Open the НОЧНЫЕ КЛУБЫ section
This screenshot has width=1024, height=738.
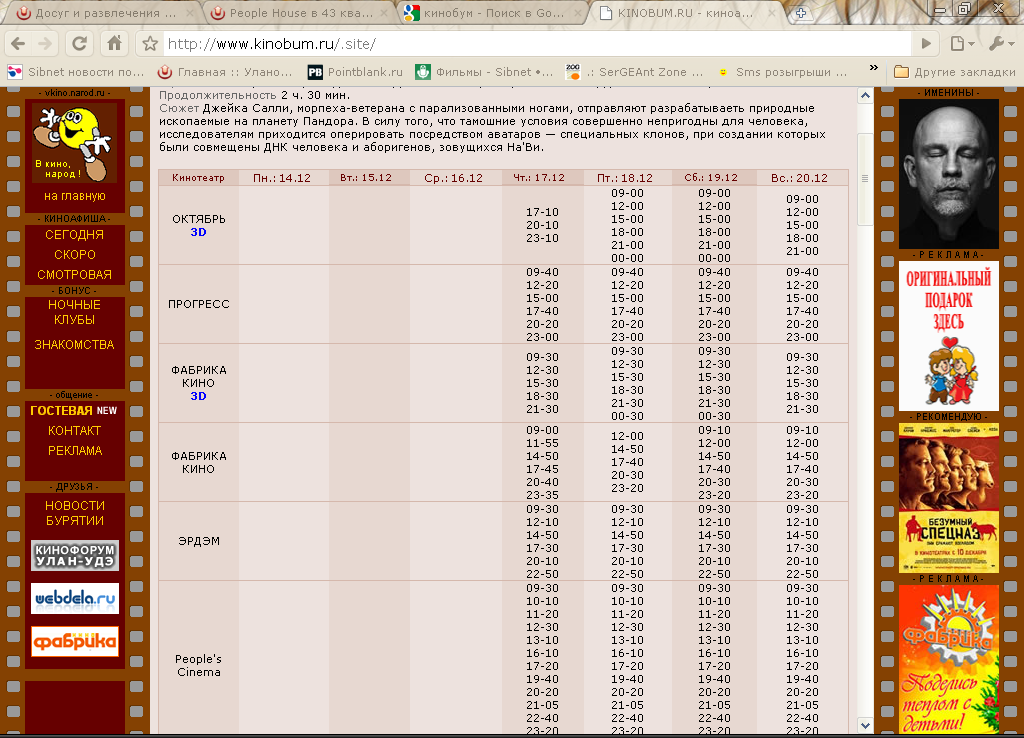point(75,312)
